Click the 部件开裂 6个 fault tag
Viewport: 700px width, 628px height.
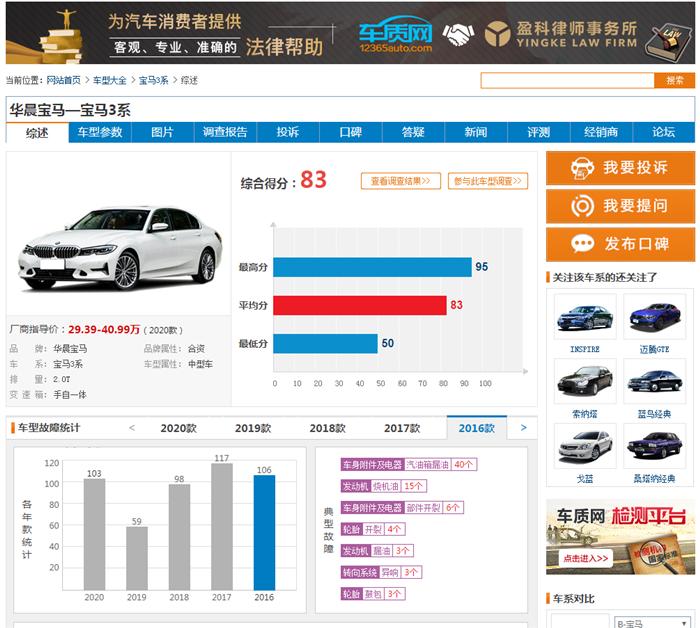coord(402,507)
